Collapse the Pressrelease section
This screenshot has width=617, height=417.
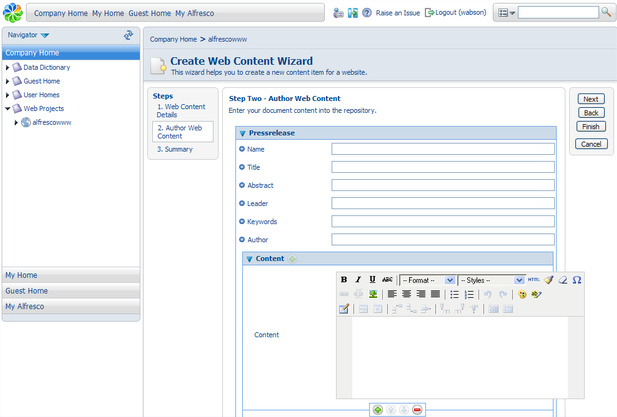pos(242,133)
